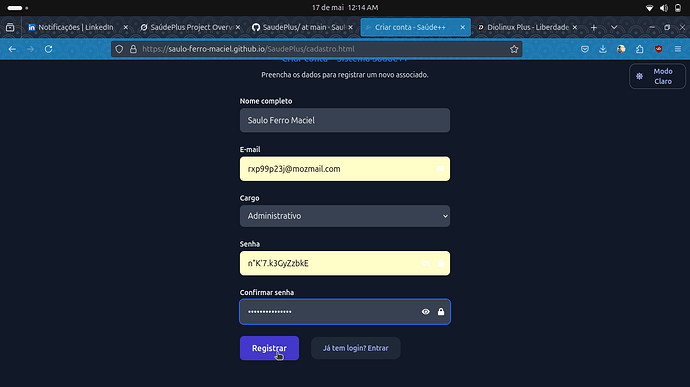Go back to the previous page
This screenshot has height=387, width=690.
12,49
